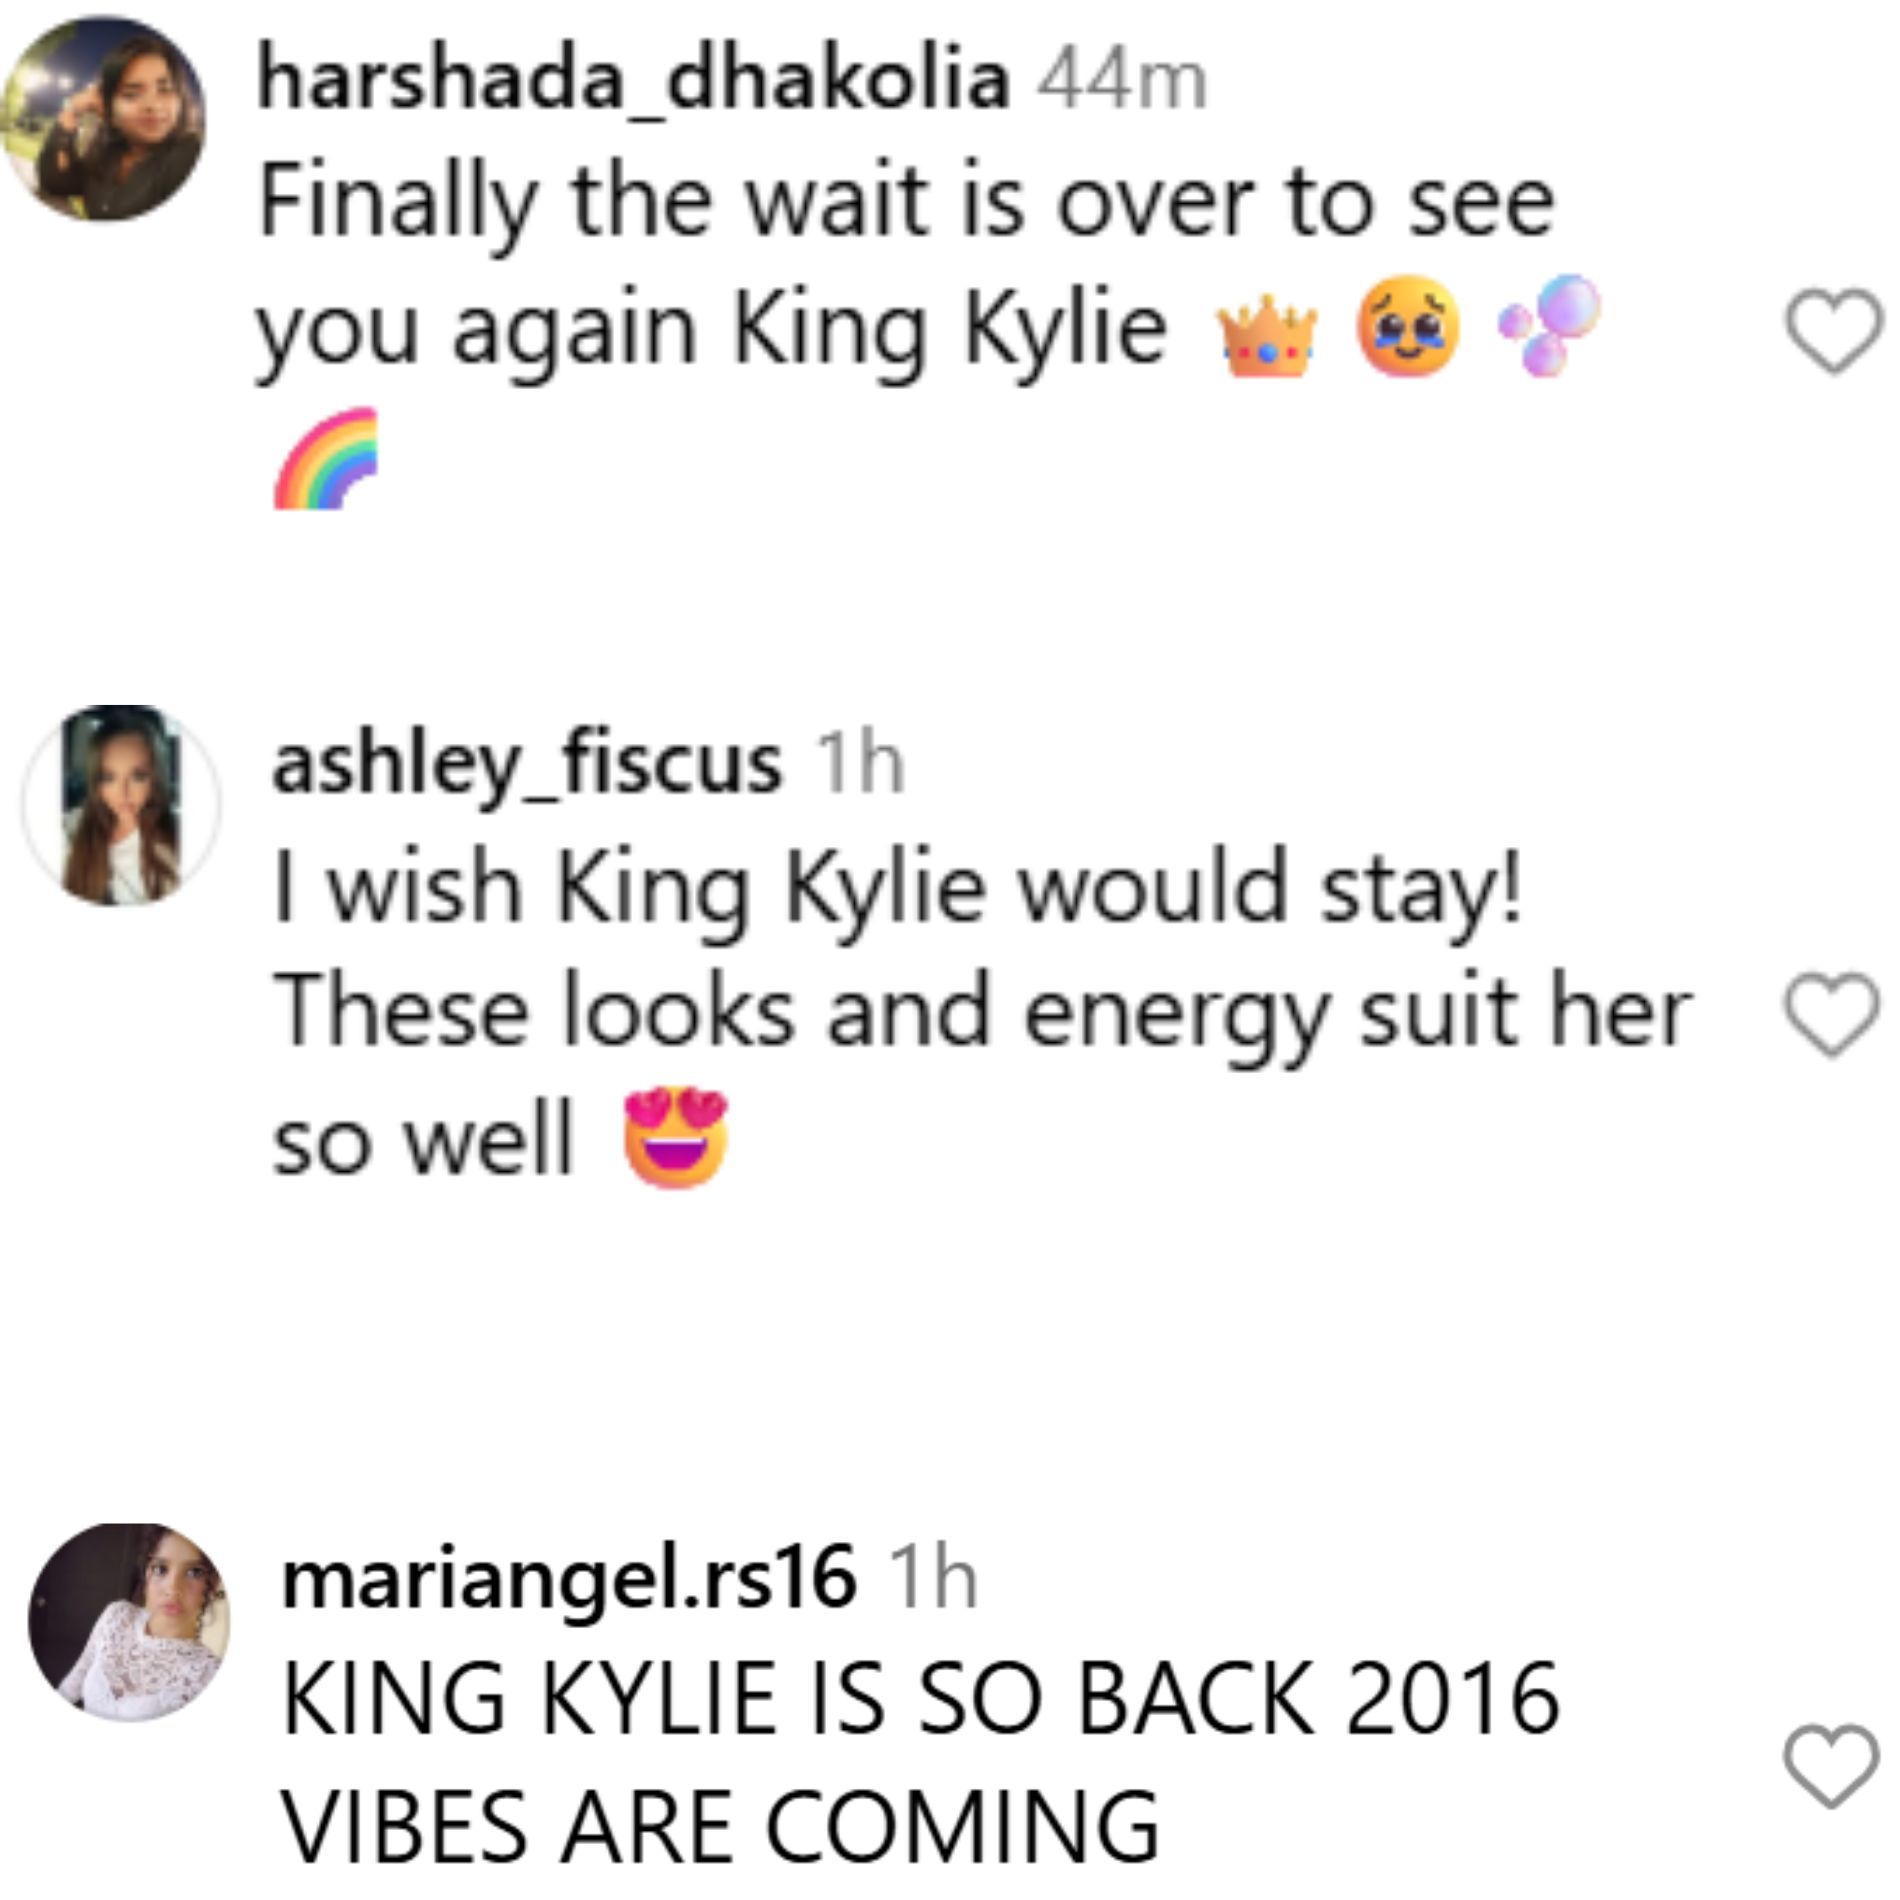Viewport: 1900px width, 1900px height.
Task: Select the 'I wish King Kylie would stay' comment
Action: [982, 1016]
